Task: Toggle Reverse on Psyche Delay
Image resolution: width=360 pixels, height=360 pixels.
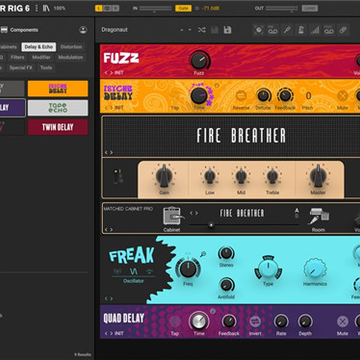Action: (x=241, y=96)
